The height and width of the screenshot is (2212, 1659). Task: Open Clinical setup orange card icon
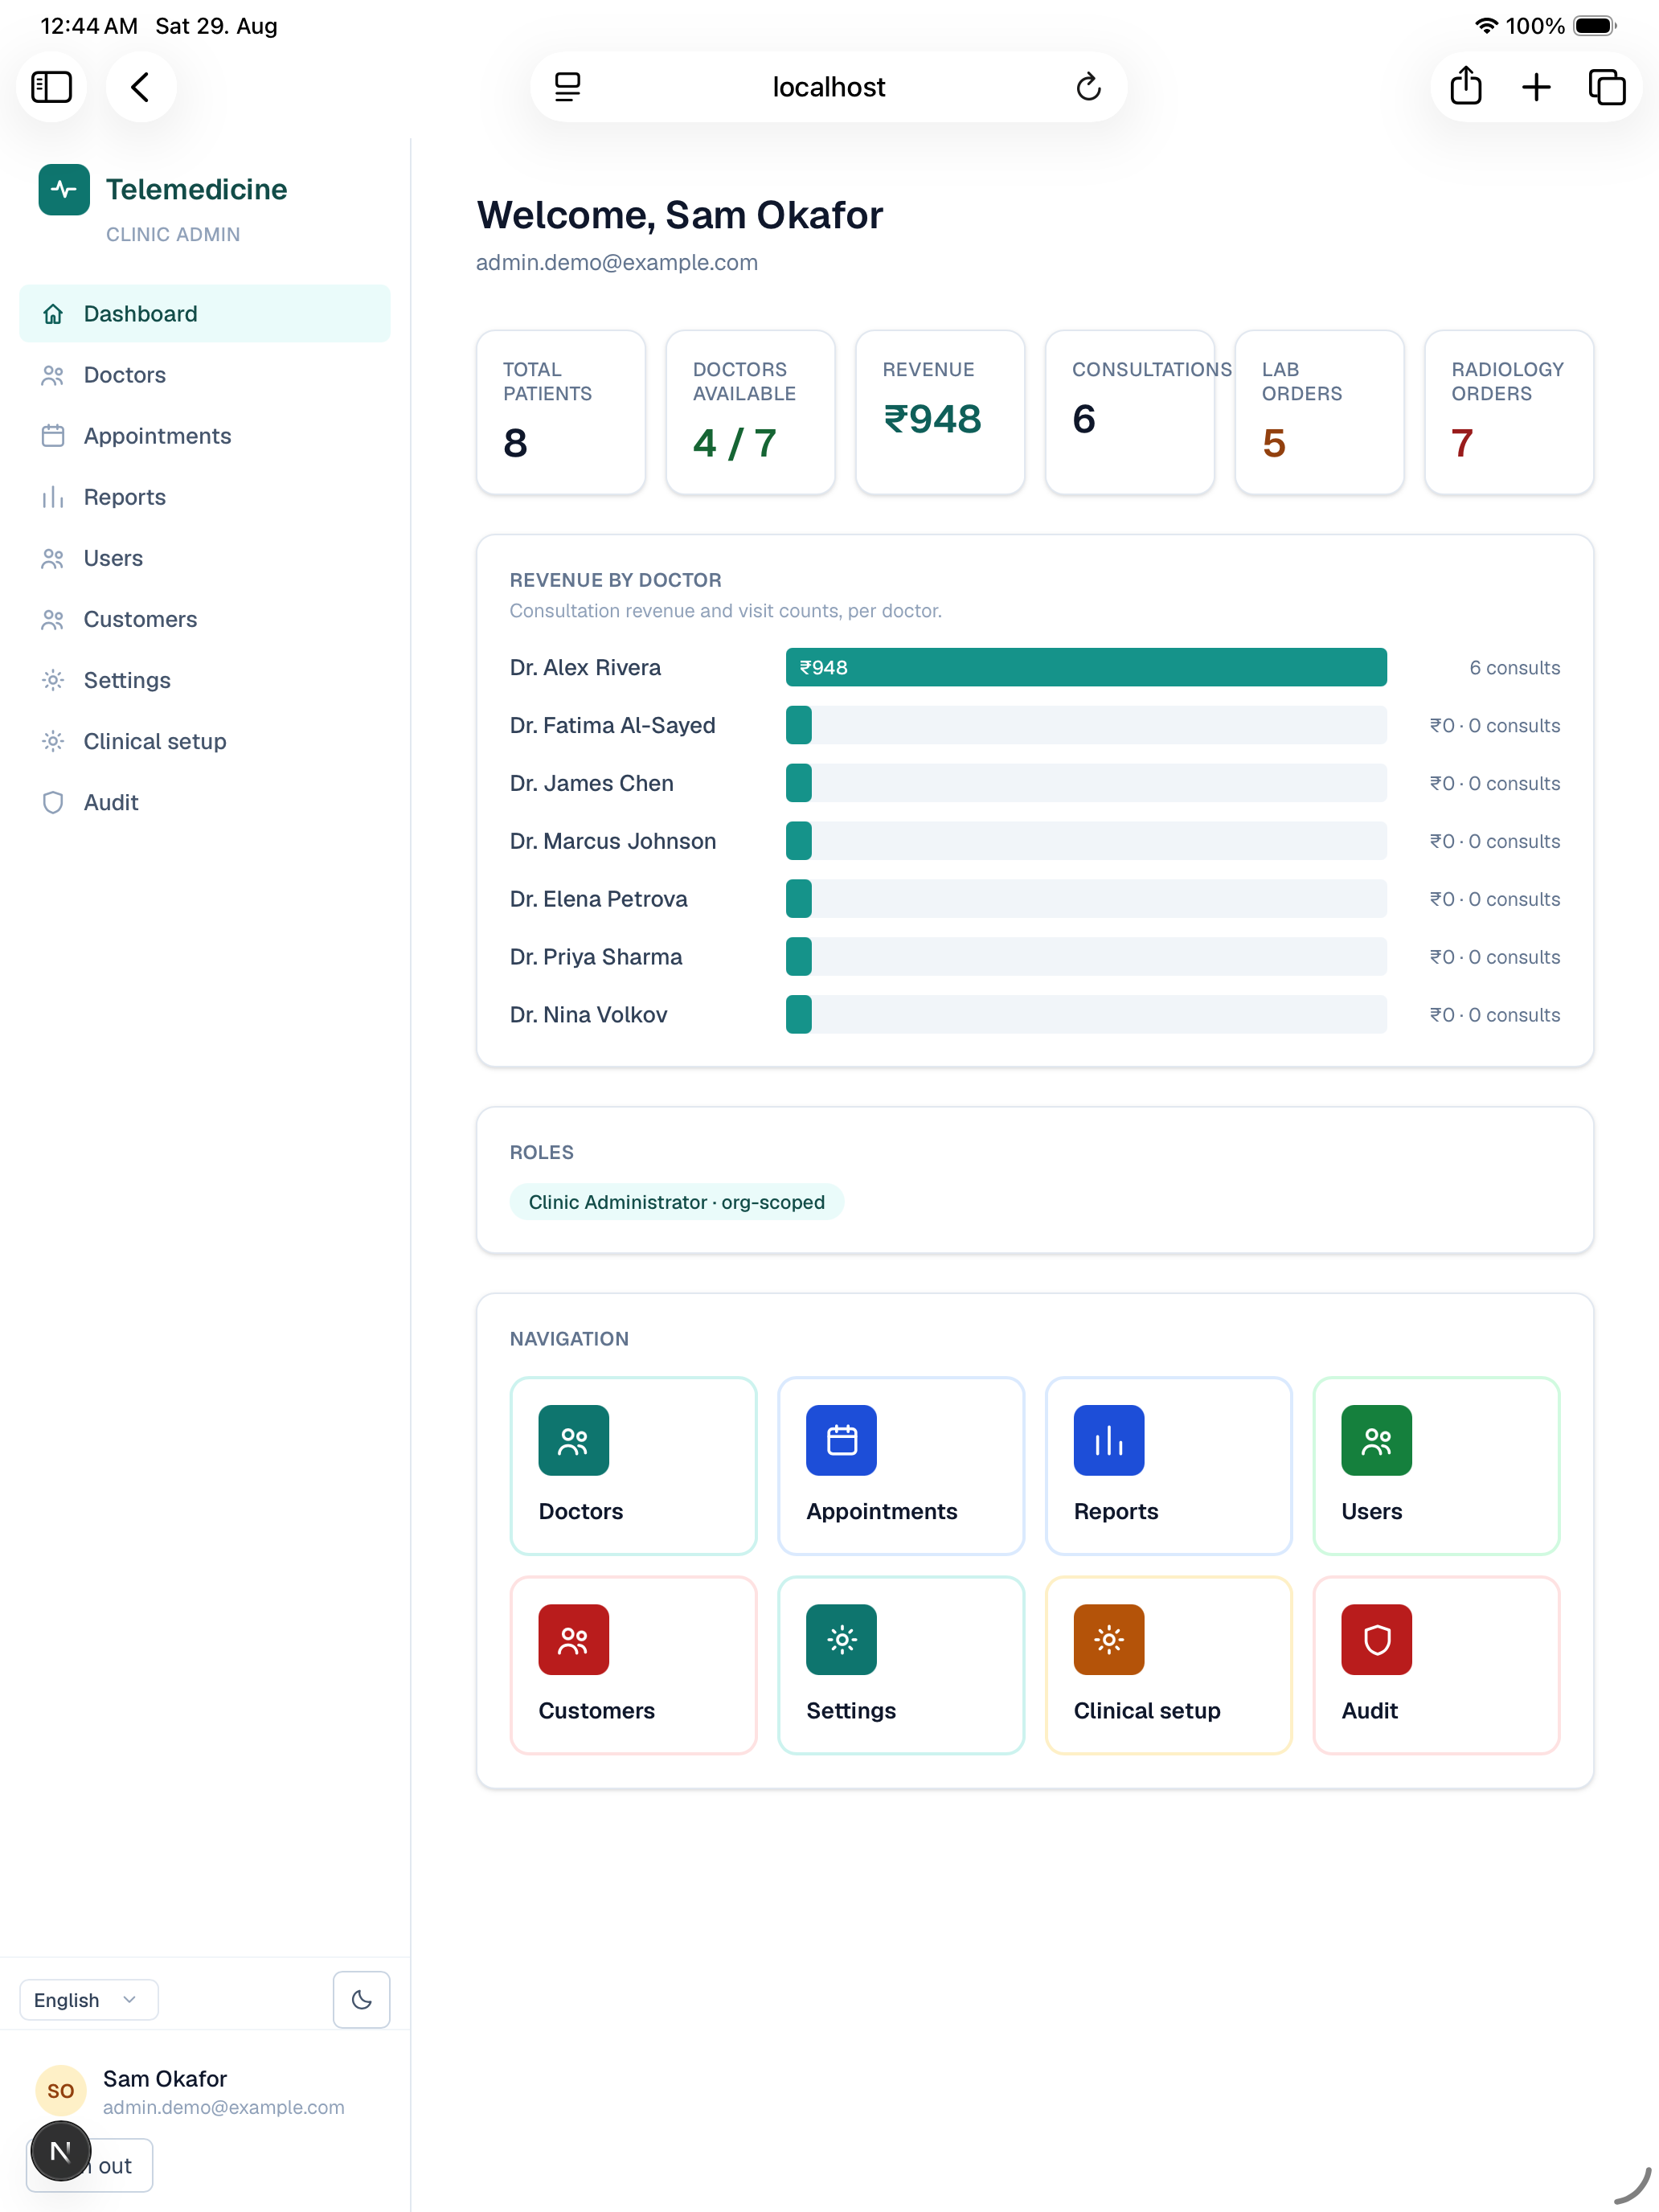pyautogui.click(x=1108, y=1639)
